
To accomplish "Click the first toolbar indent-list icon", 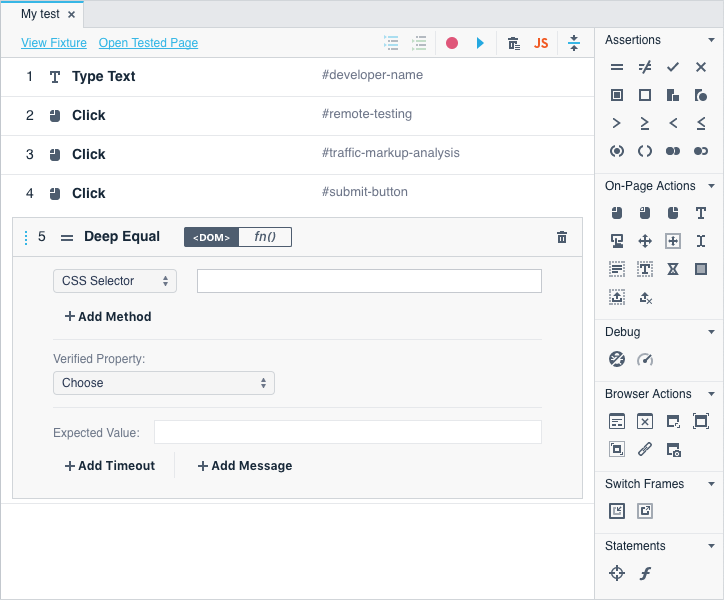I will coord(392,43).
